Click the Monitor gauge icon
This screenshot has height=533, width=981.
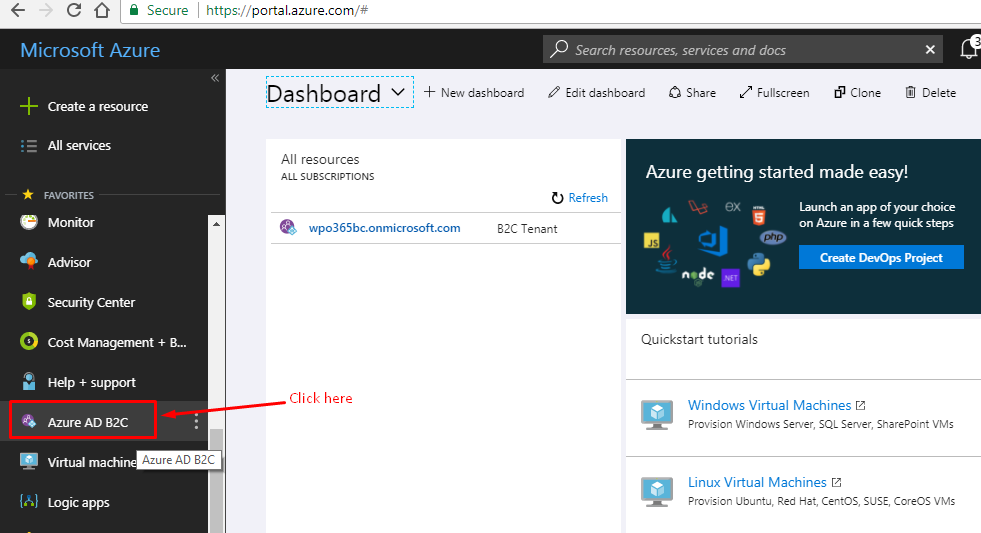coord(29,222)
